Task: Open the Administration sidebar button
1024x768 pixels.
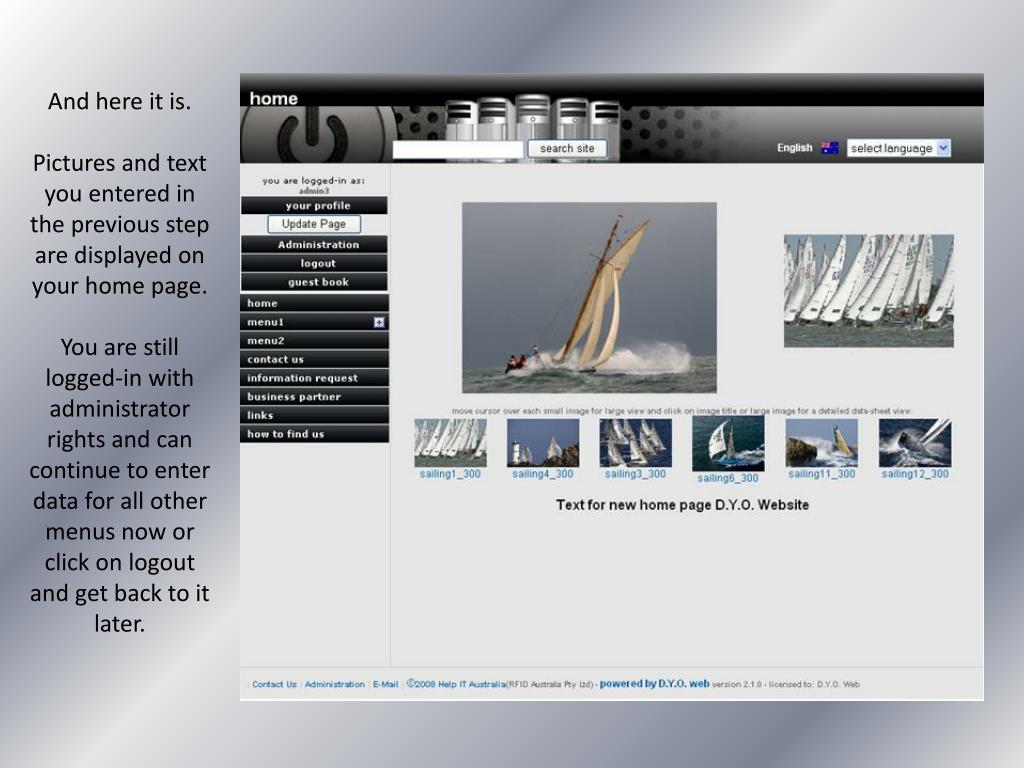Action: [314, 244]
